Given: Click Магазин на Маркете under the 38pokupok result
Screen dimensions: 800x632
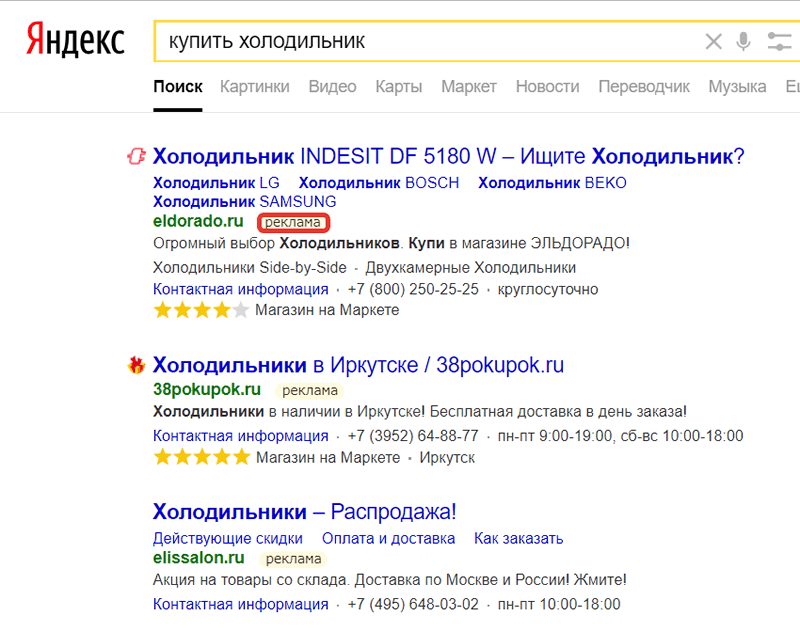Looking at the screenshot, I should [328, 458].
